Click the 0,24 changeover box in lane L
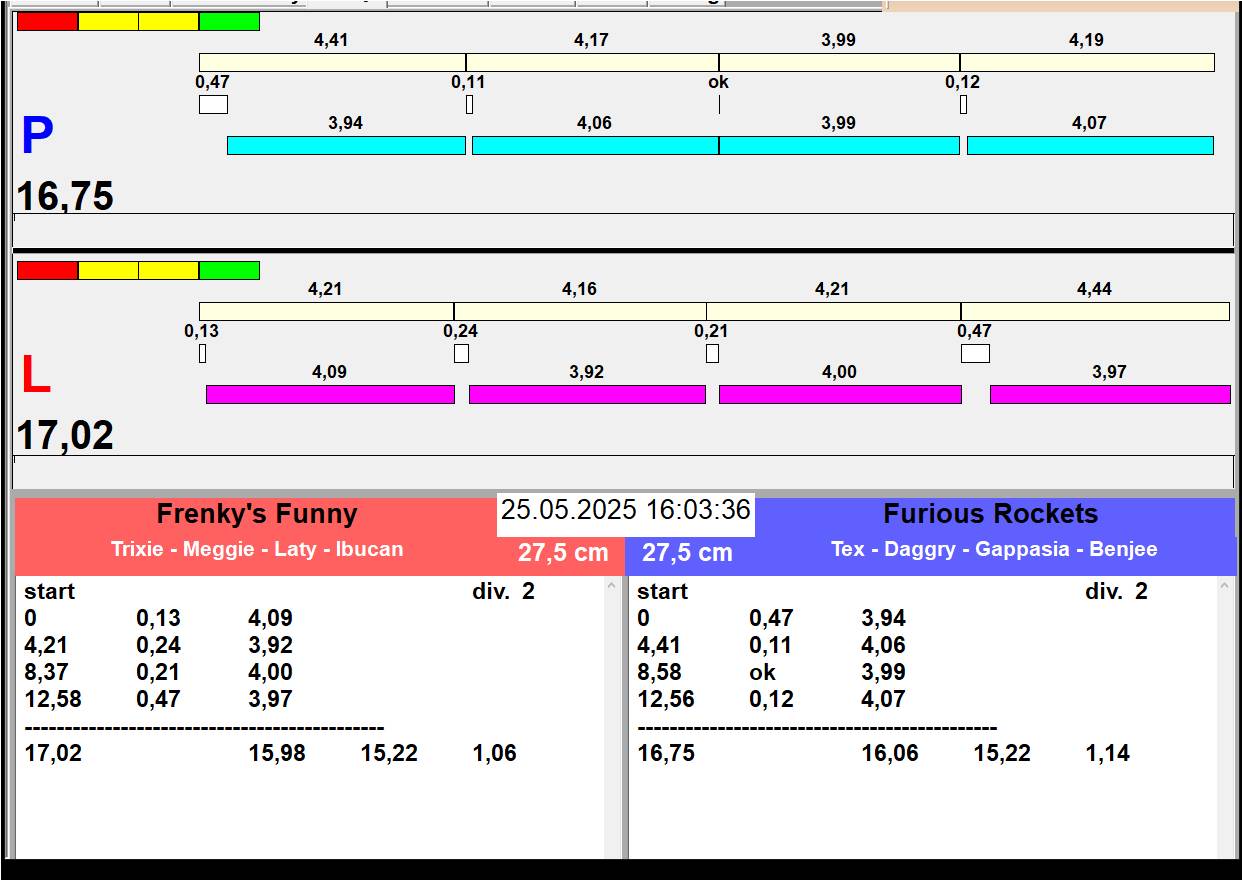 click(x=461, y=353)
